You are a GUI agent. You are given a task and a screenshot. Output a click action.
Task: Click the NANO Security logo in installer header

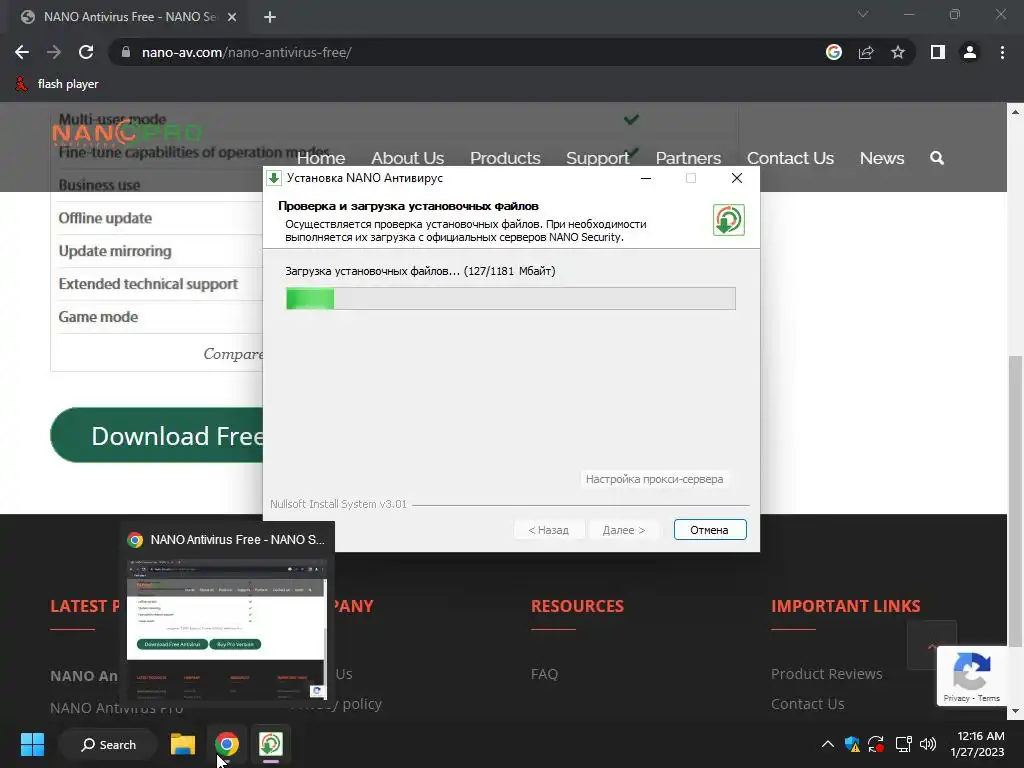[729, 220]
